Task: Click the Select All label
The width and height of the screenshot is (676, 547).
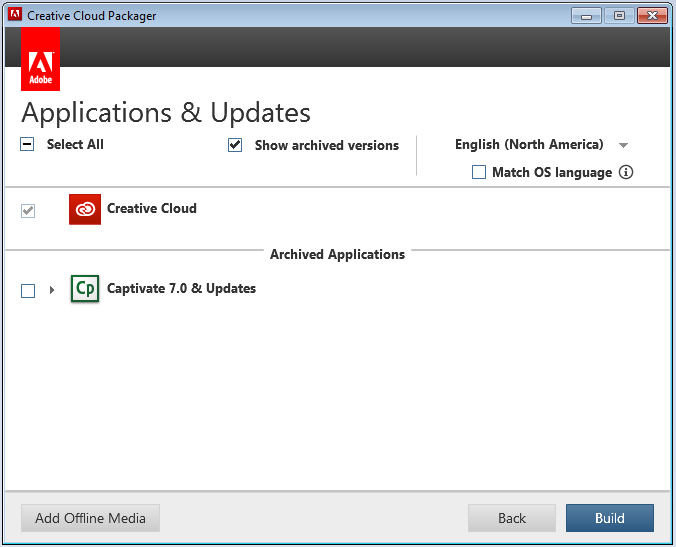Action: tap(75, 144)
